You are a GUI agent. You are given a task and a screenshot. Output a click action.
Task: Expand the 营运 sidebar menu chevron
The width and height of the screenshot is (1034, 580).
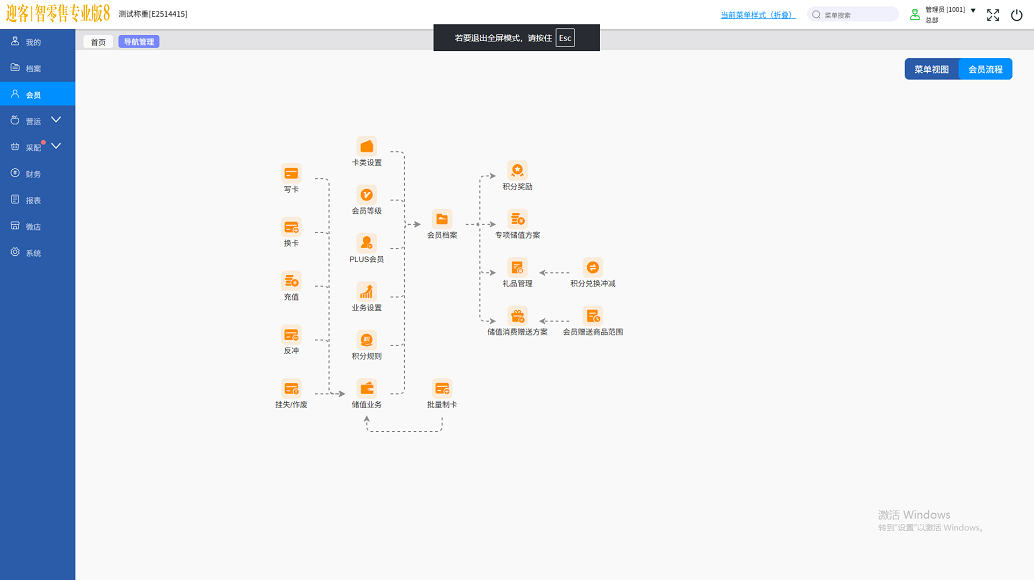(56, 120)
